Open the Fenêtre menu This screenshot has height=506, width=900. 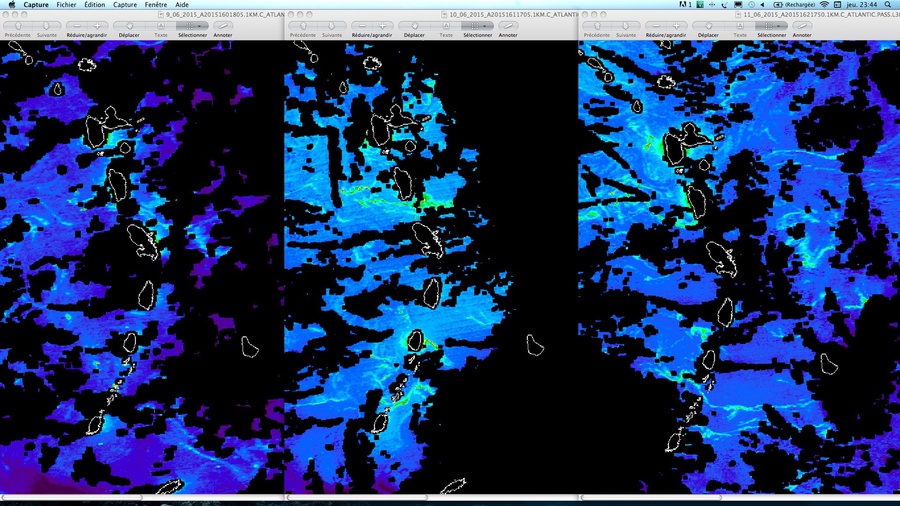[x=155, y=5]
